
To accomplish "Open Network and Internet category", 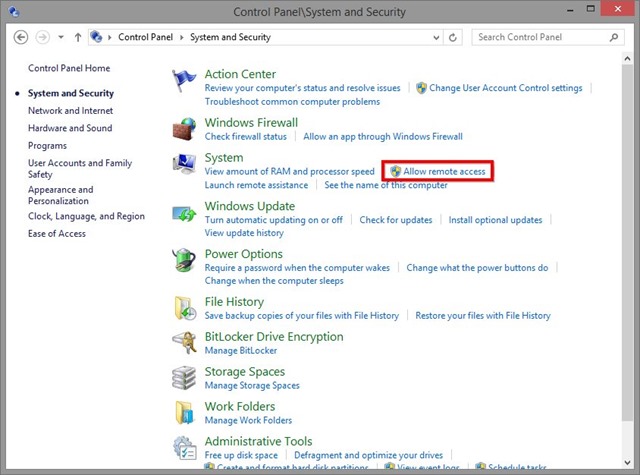I will pyautogui.click(x=70, y=111).
